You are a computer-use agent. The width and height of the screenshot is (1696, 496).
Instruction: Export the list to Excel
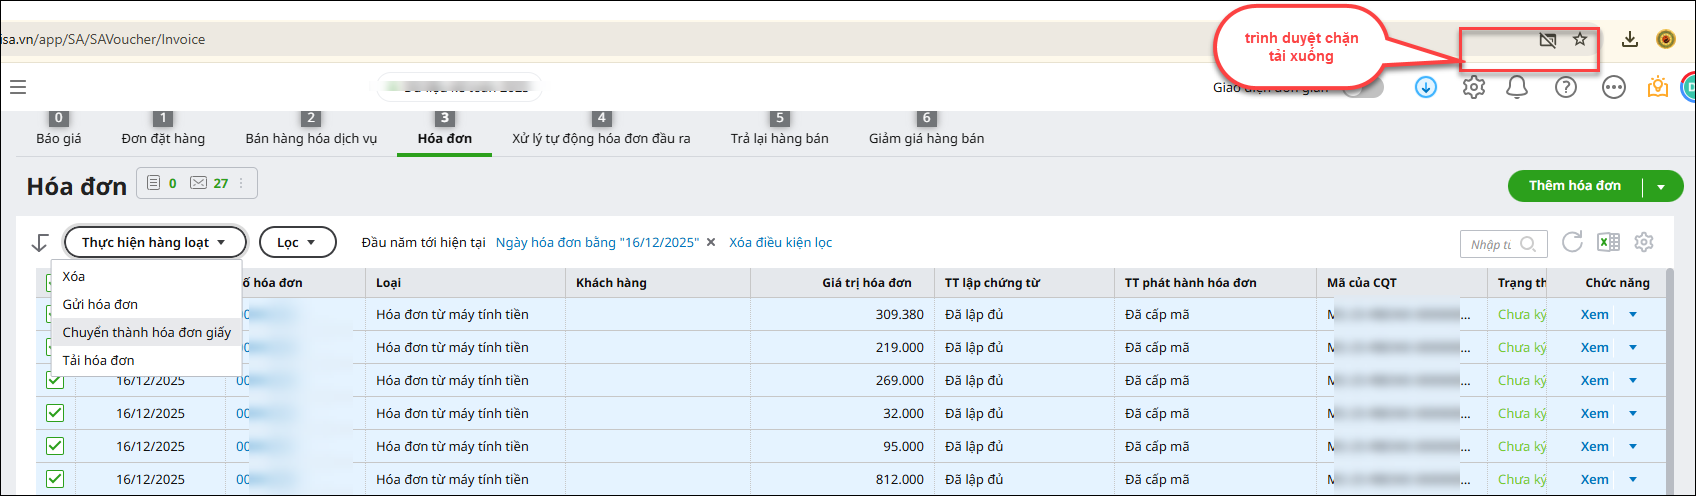point(1608,242)
